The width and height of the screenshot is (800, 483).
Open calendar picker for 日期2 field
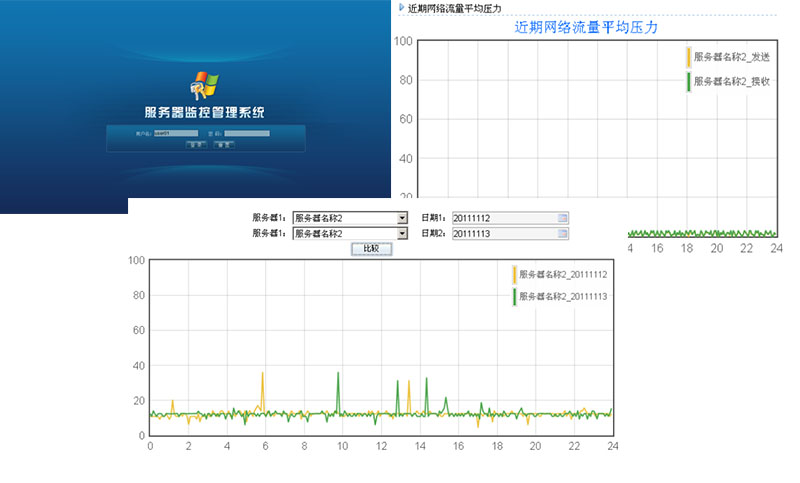(562, 234)
